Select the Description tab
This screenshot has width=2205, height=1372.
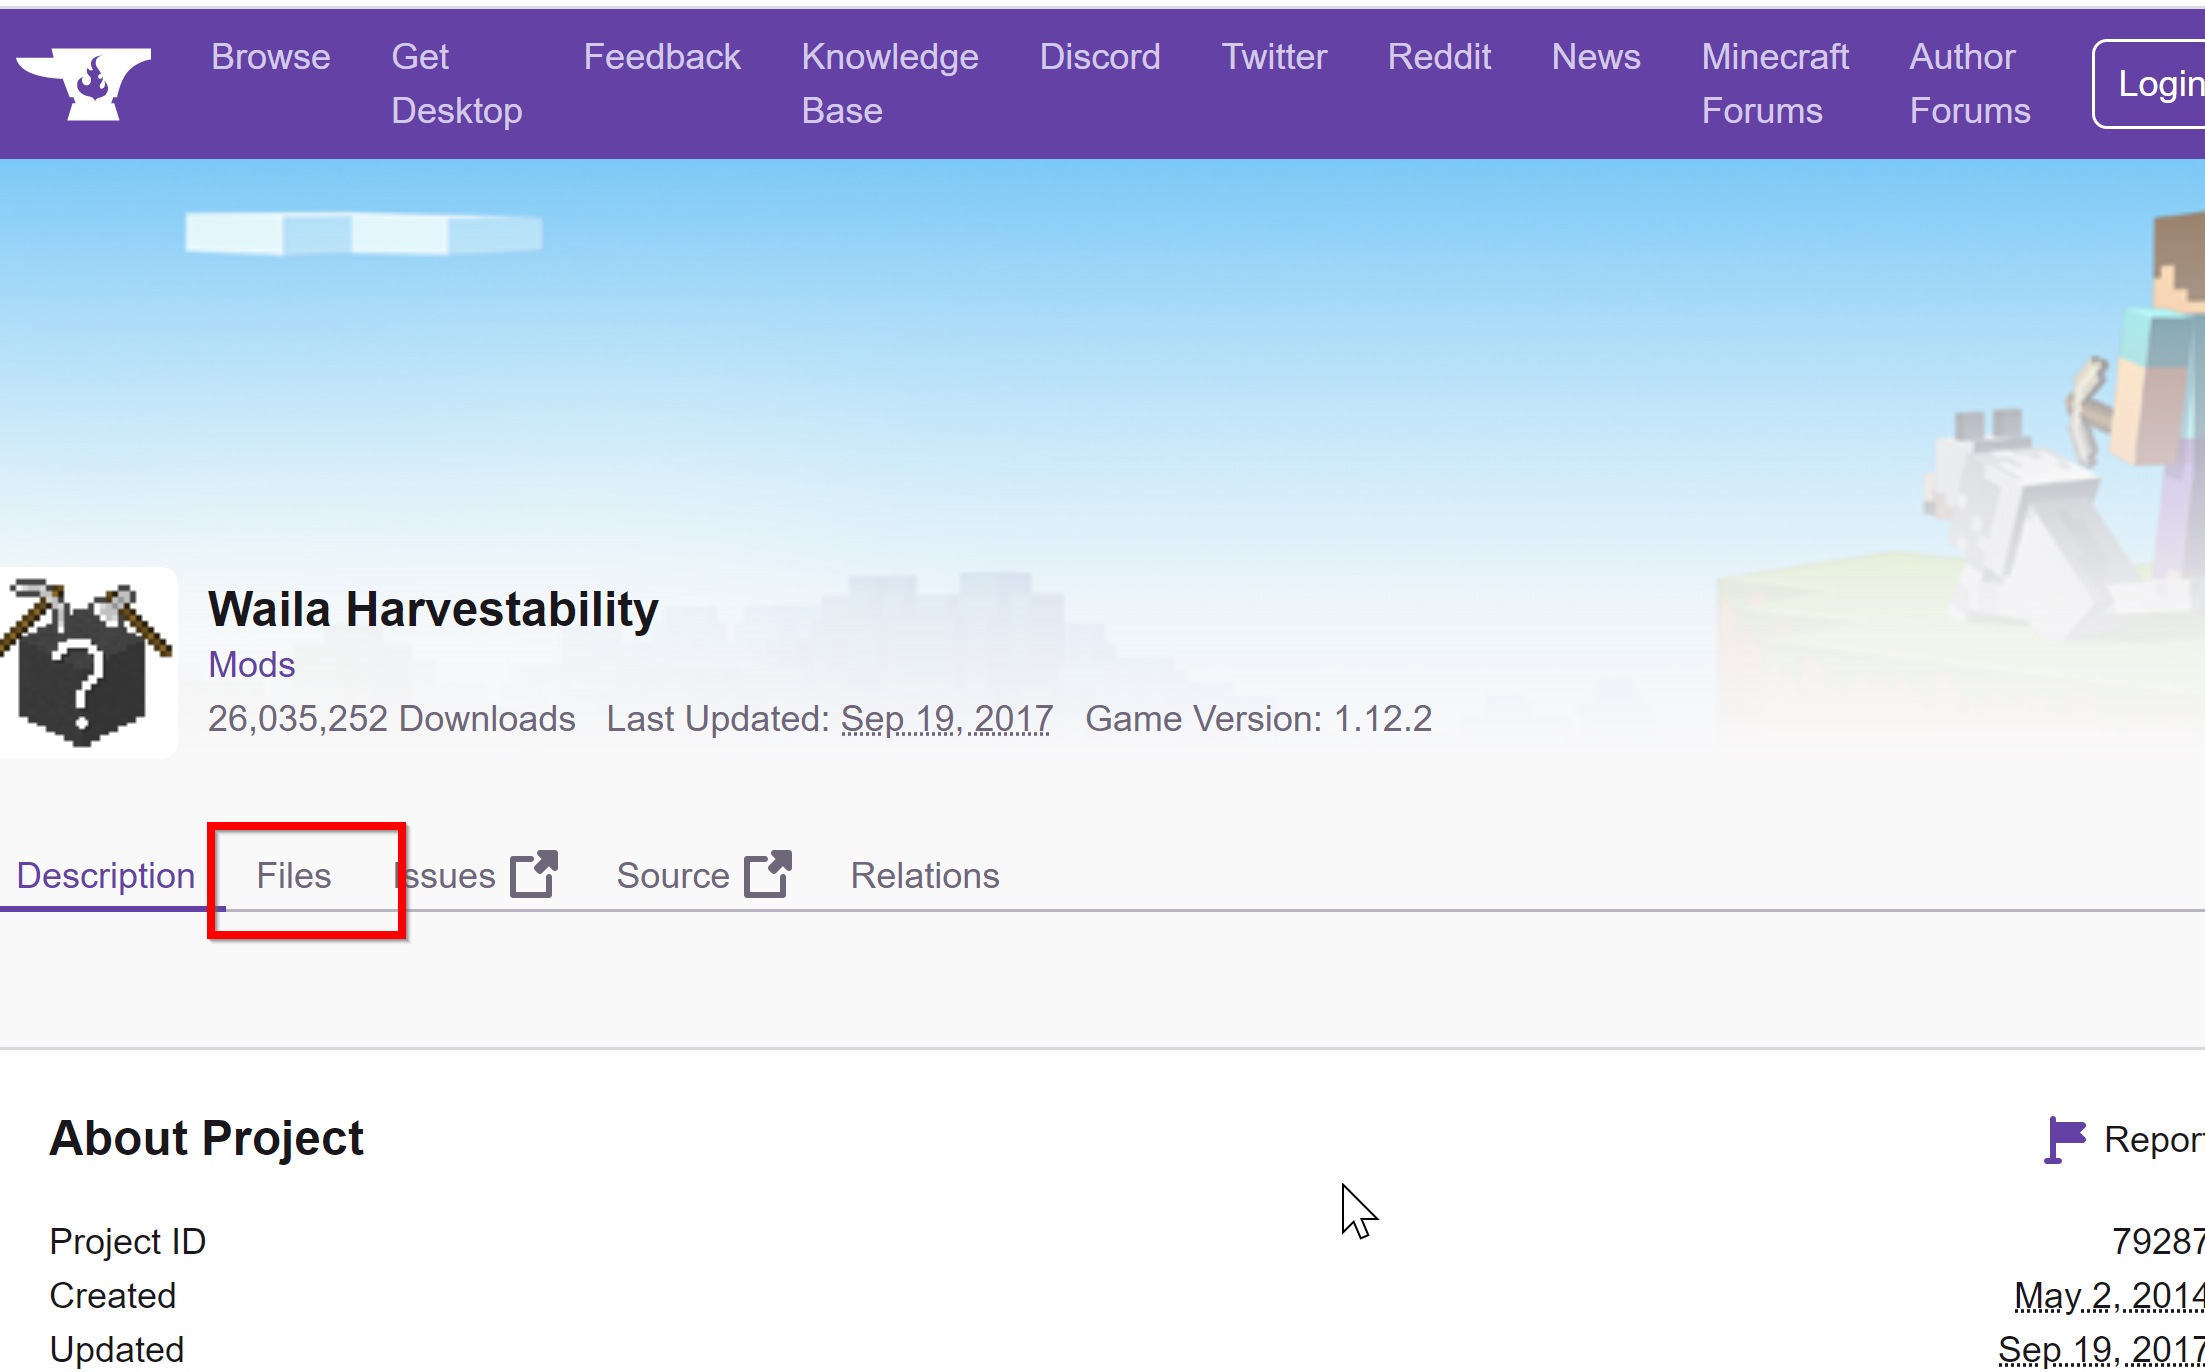click(106, 876)
